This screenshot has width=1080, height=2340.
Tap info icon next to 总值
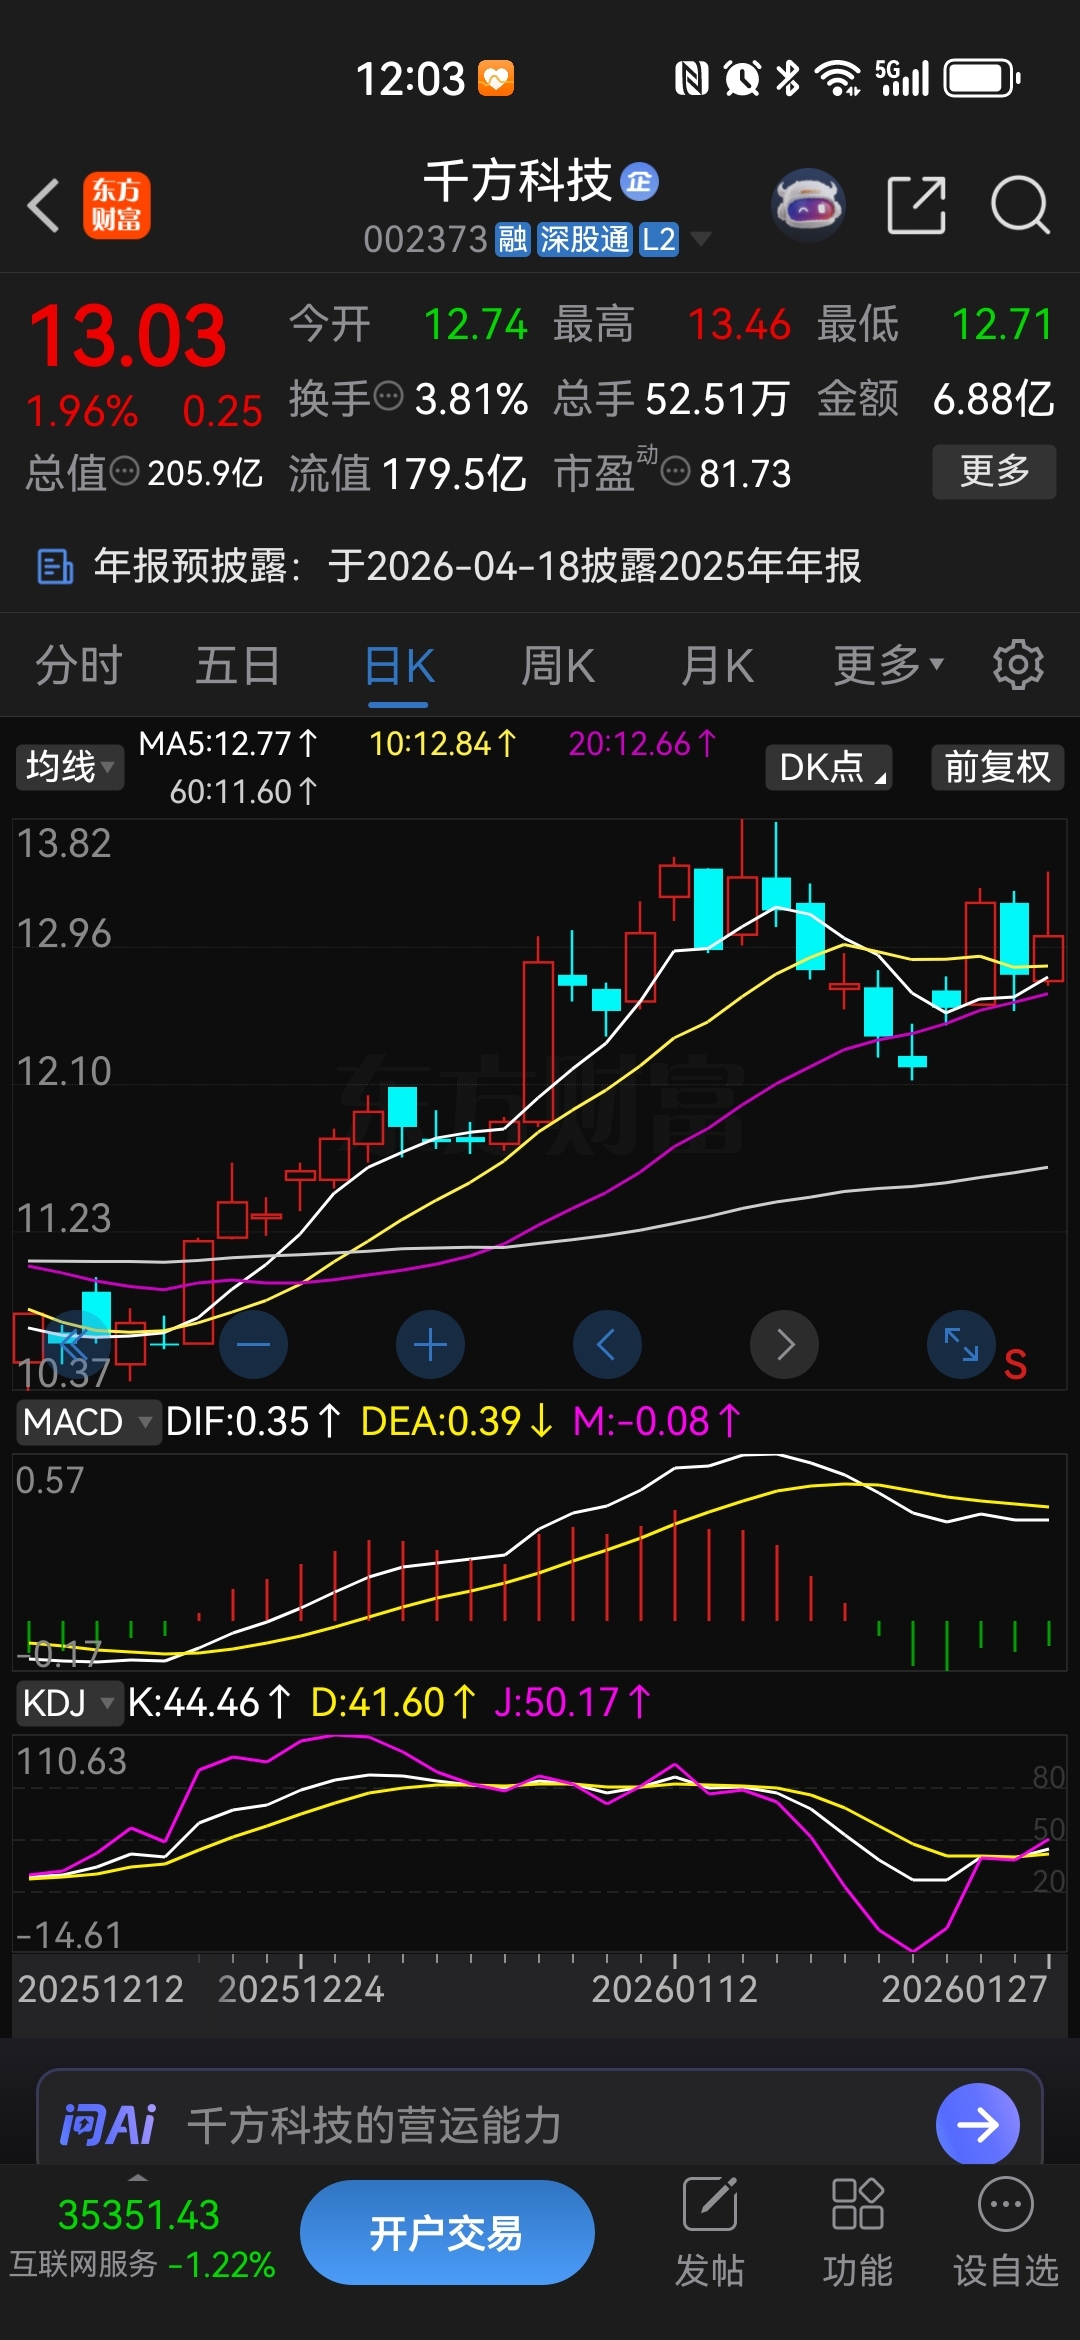pyautogui.click(x=124, y=471)
